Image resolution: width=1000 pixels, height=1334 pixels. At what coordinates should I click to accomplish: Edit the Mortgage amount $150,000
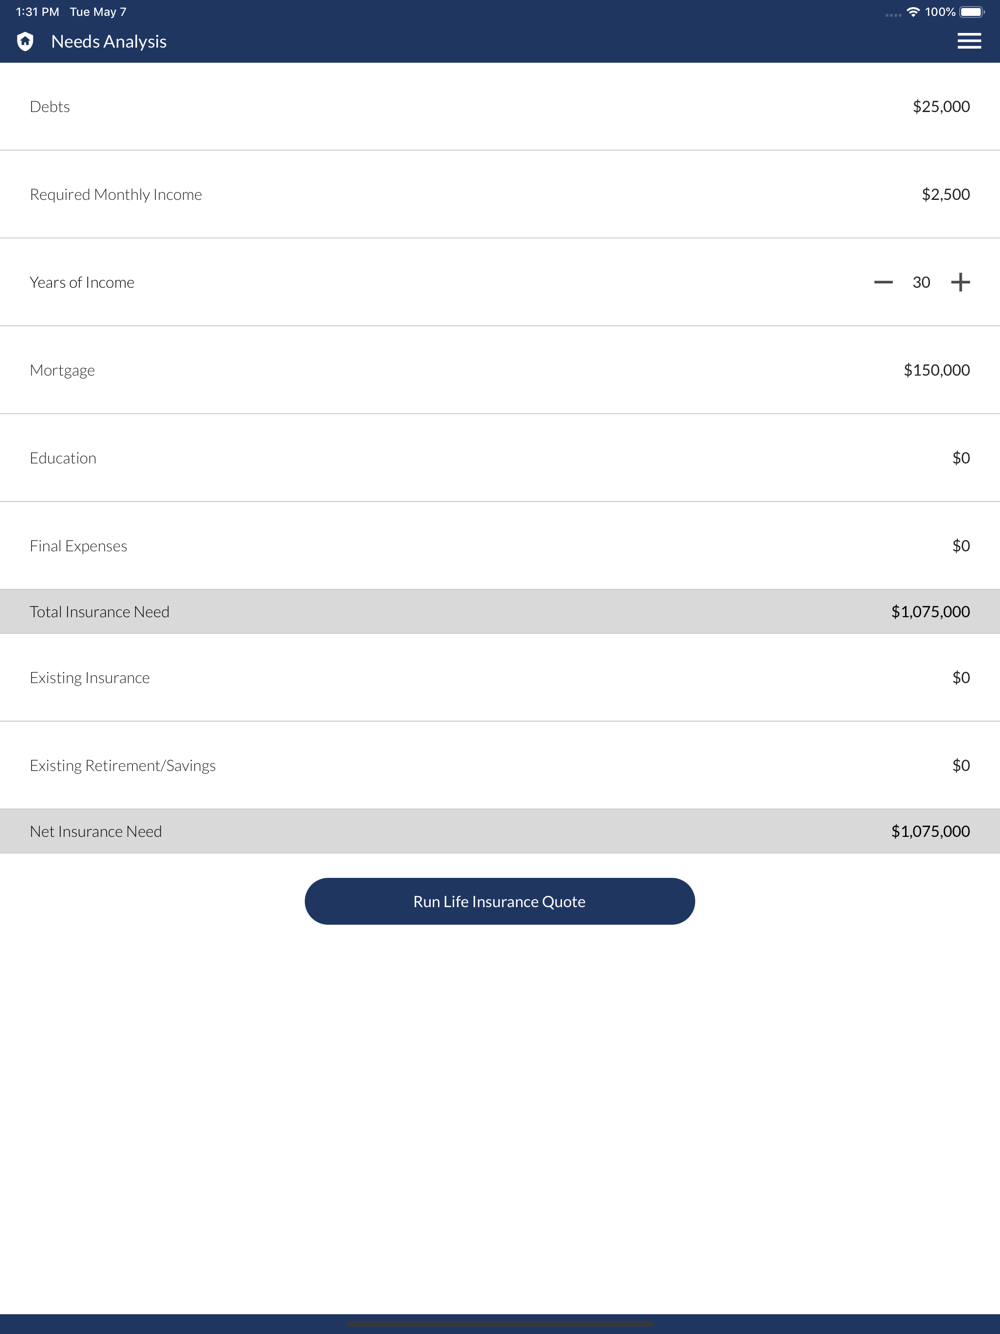click(937, 370)
